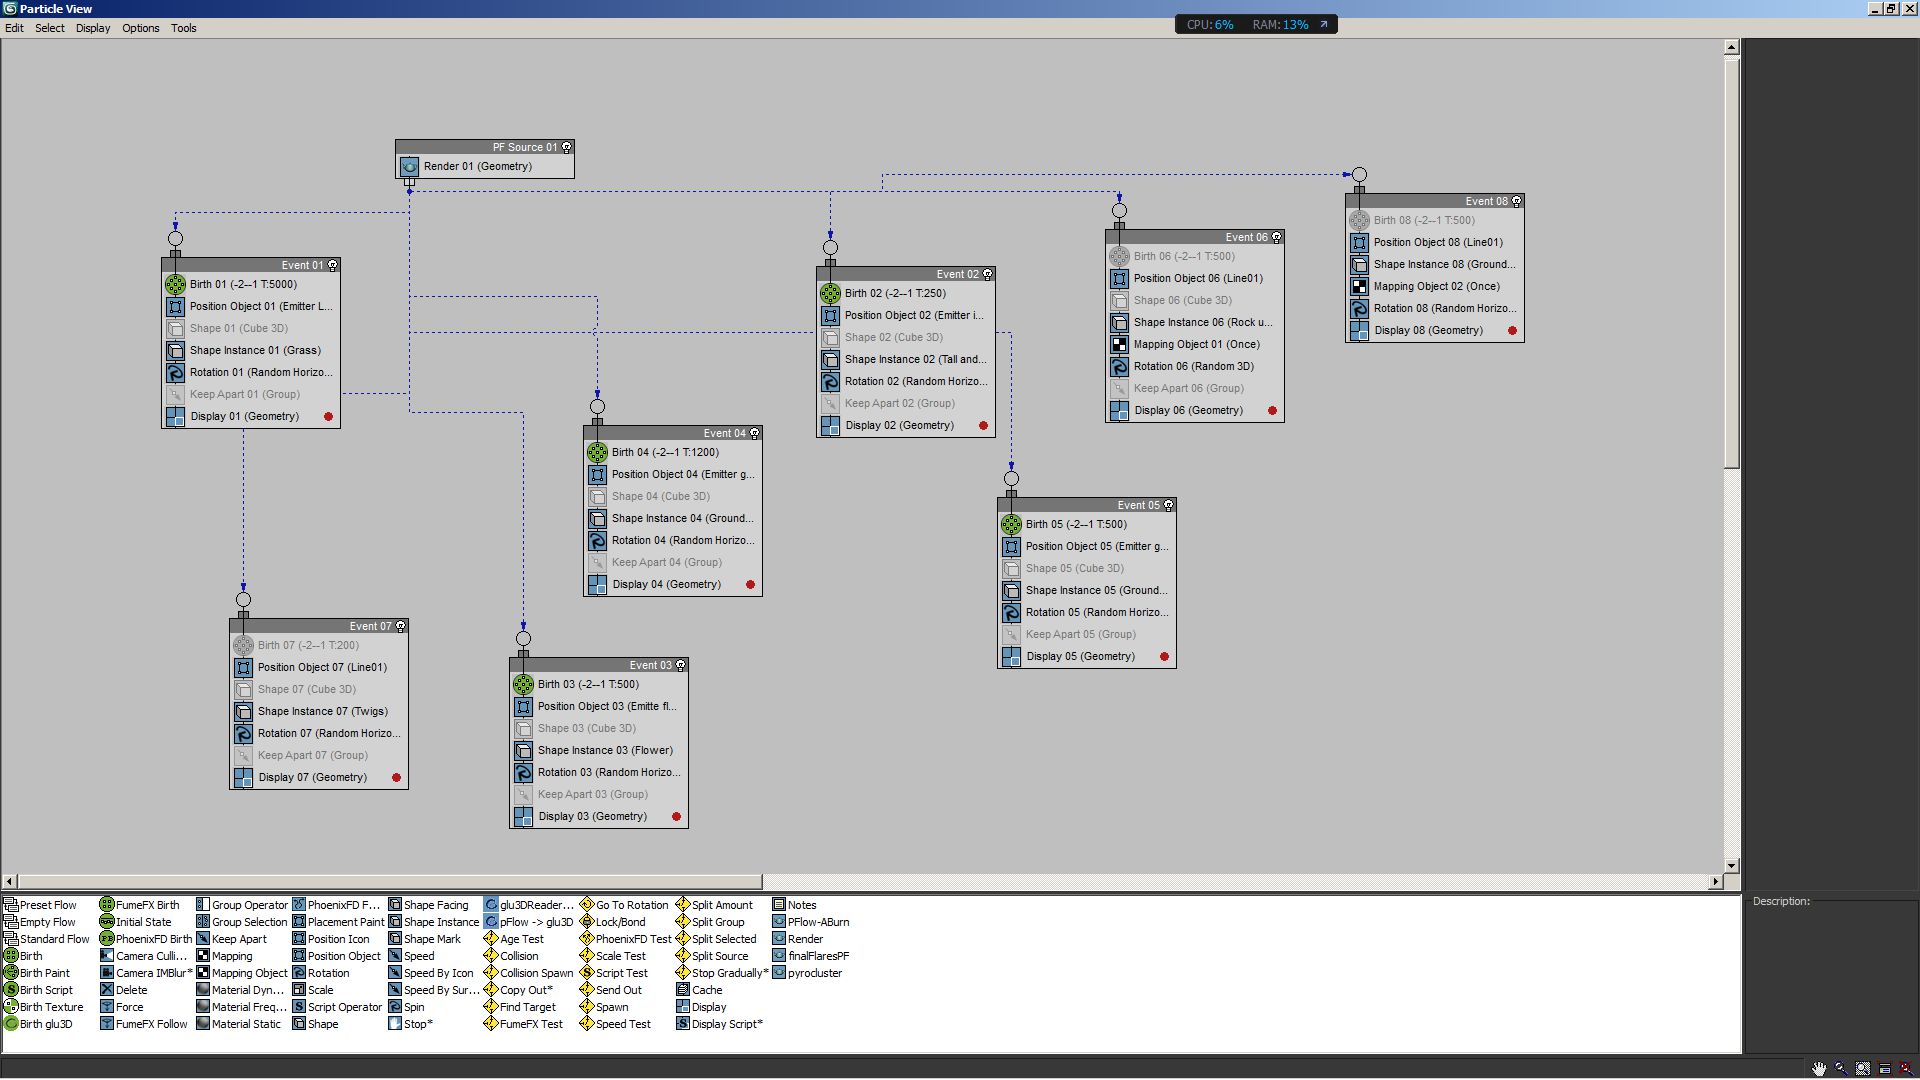1920x1080 pixels.
Task: Expand the Tools menu
Action: (x=183, y=28)
